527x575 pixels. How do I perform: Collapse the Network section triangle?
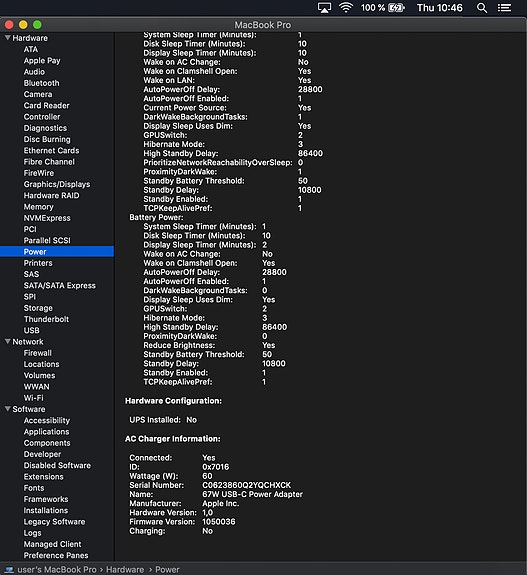(x=7, y=341)
